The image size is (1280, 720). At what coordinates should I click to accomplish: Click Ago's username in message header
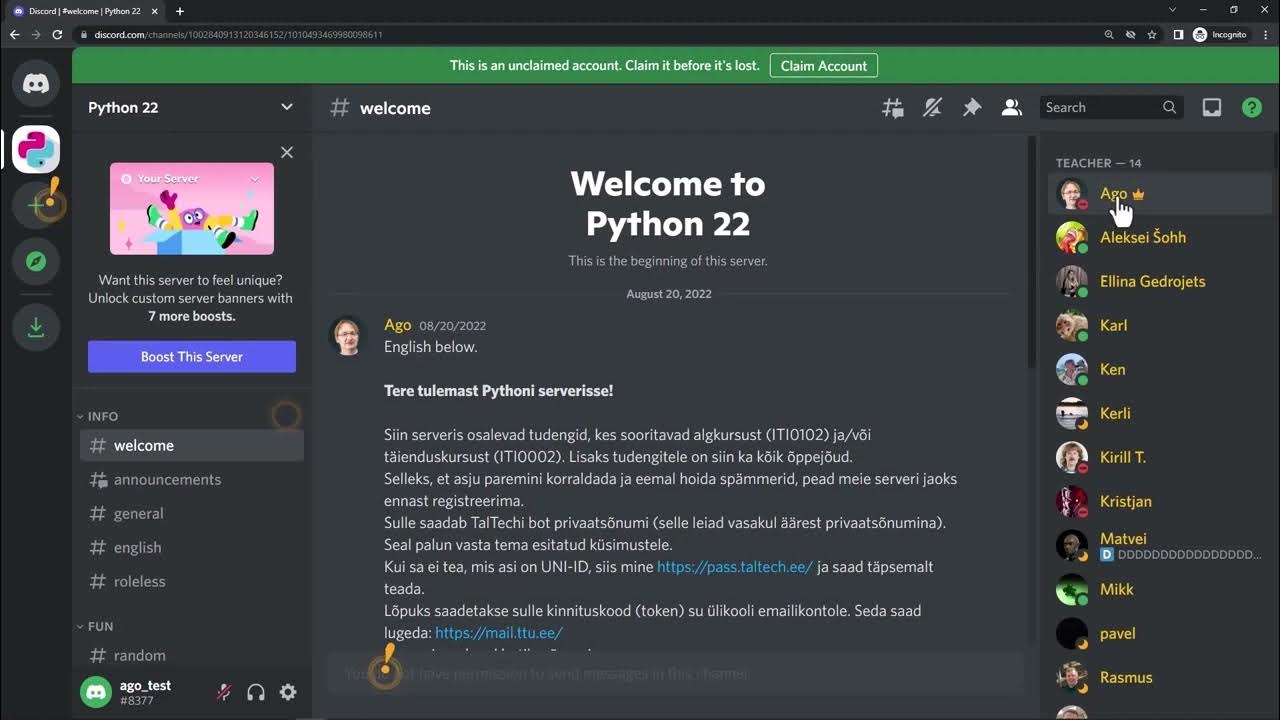tap(398, 325)
